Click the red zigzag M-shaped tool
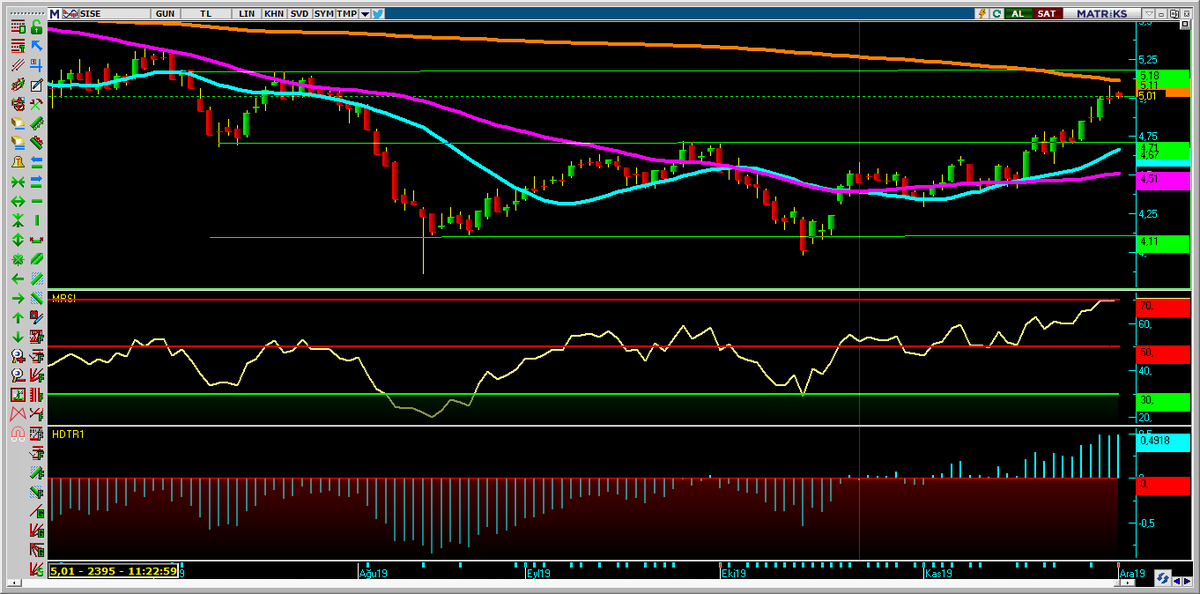The image size is (1200, 594). (18, 413)
